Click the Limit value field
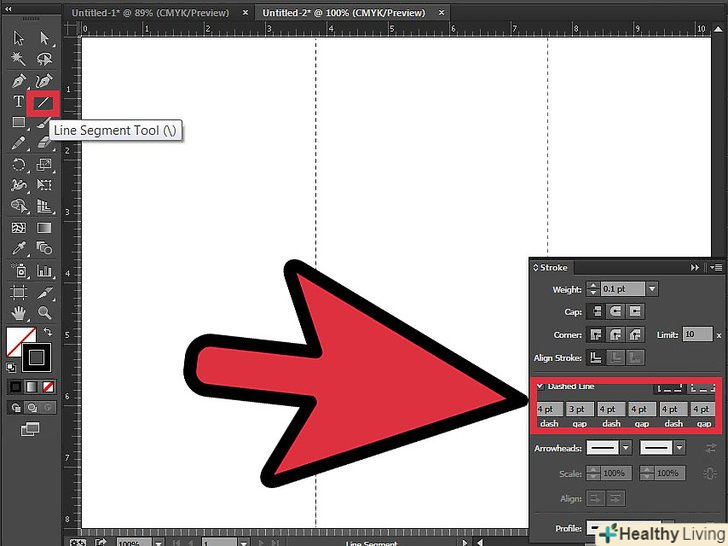Image resolution: width=728 pixels, height=546 pixels. pos(697,334)
